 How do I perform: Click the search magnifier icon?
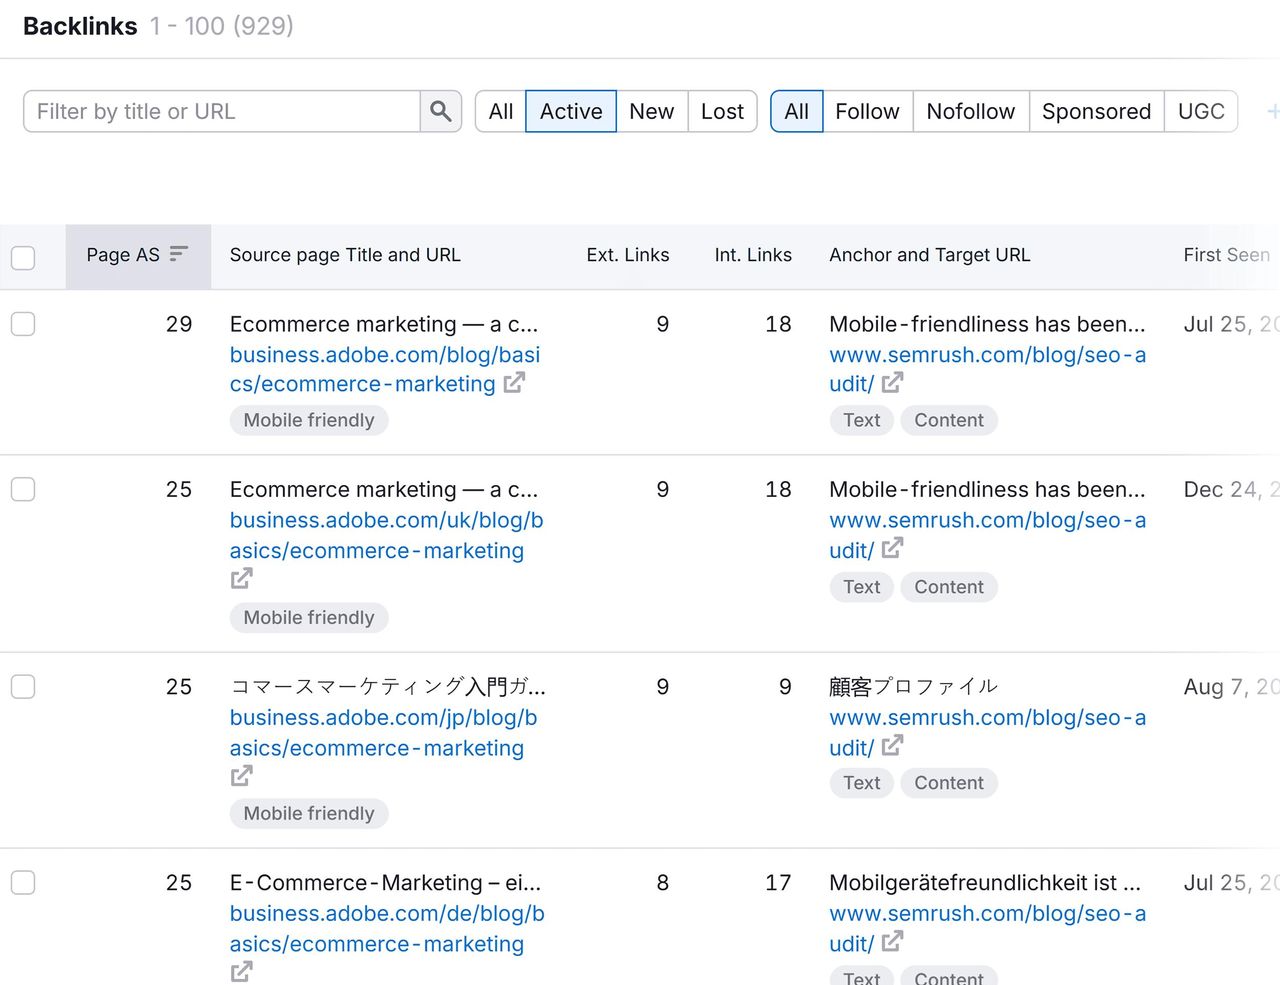(x=441, y=111)
